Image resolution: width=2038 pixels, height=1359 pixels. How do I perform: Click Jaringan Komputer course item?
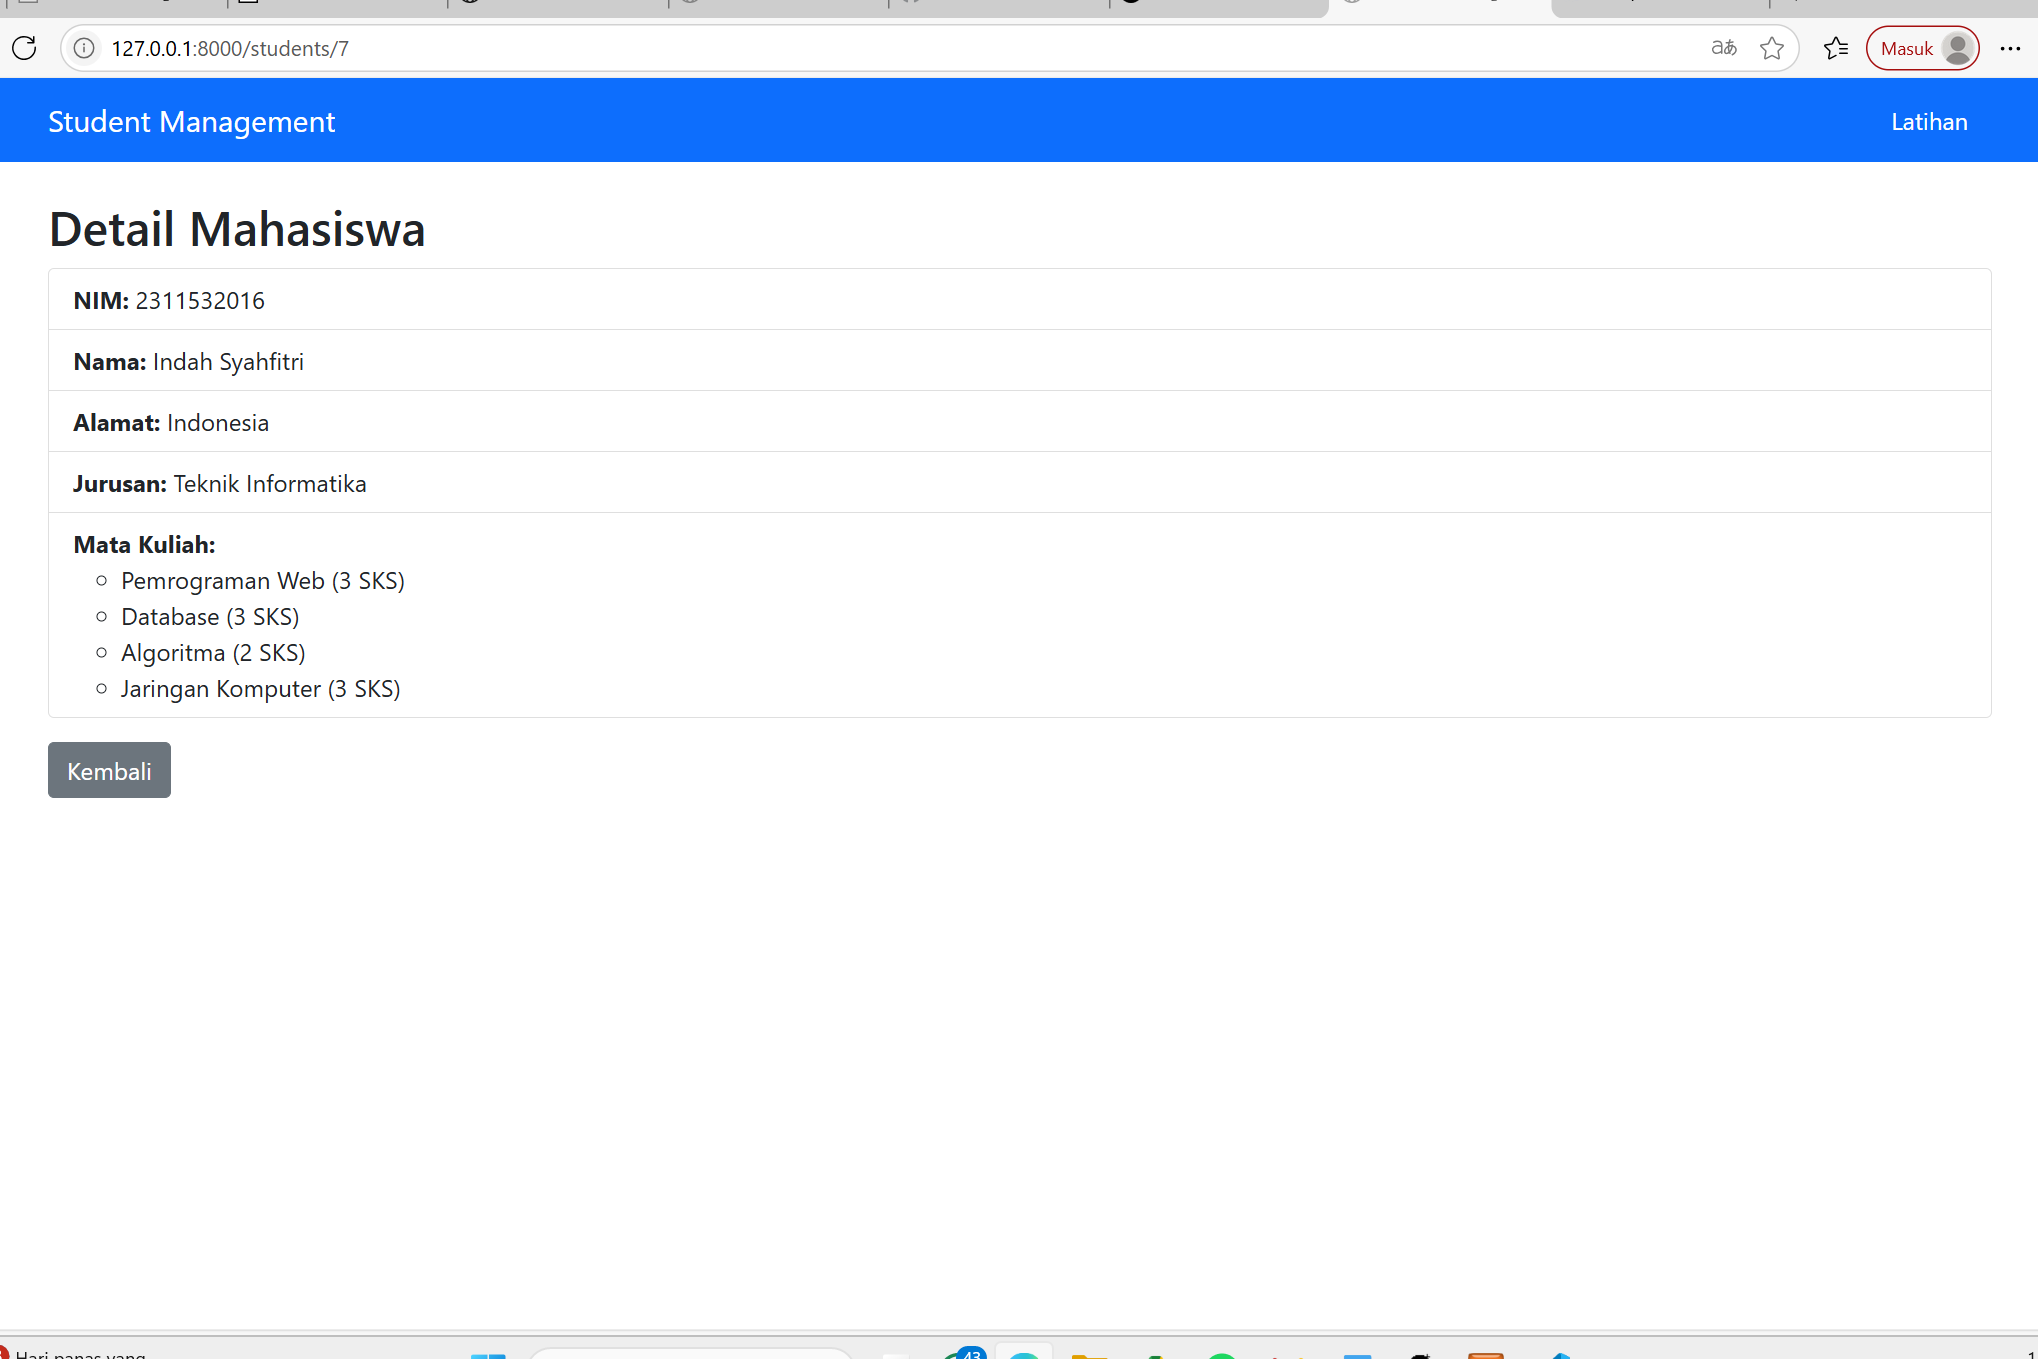tap(260, 689)
